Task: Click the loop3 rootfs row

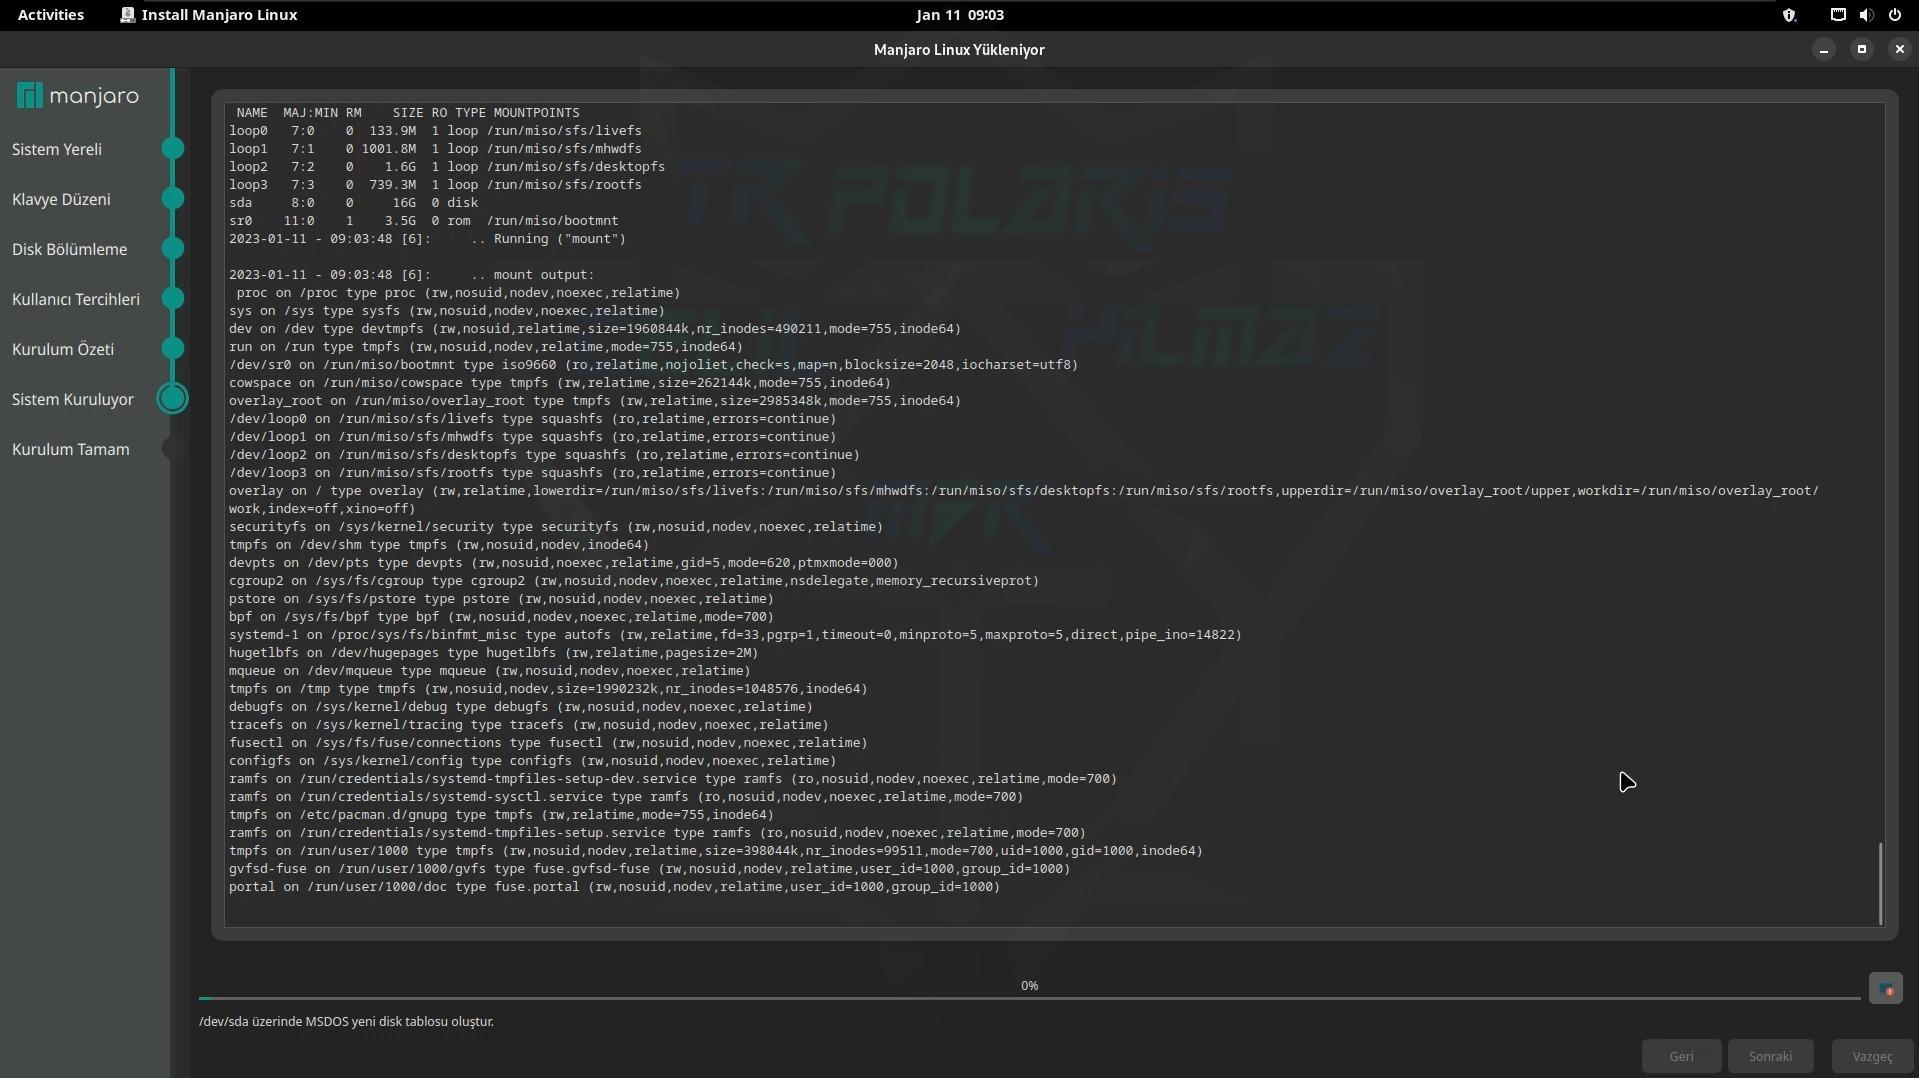Action: [435, 185]
